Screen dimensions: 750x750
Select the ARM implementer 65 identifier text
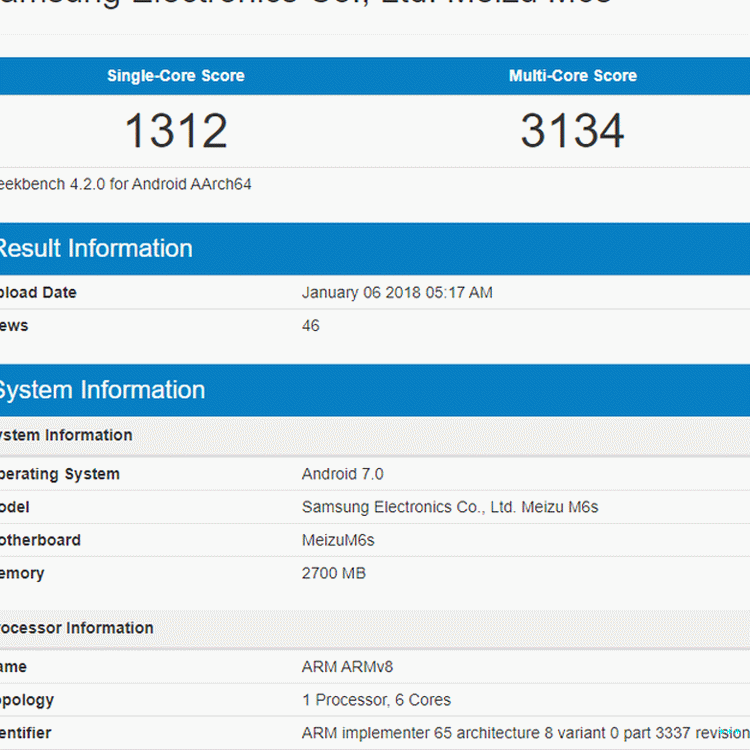tap(526, 733)
